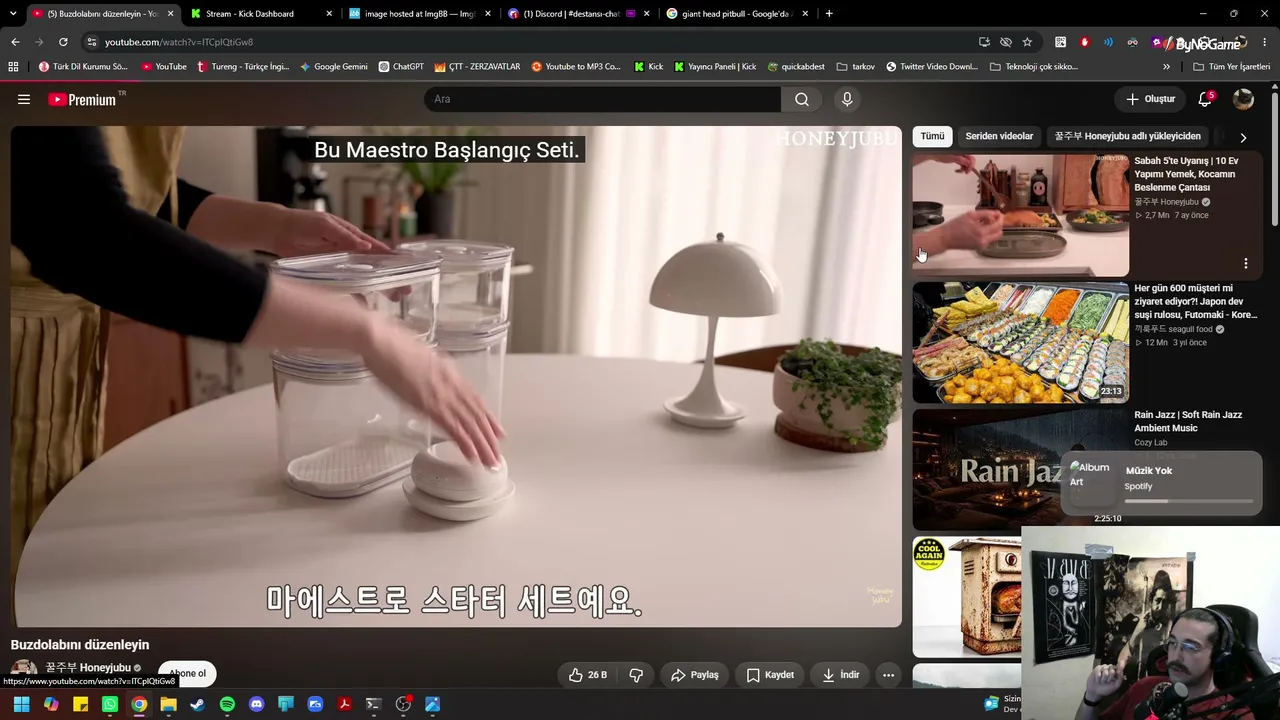The height and width of the screenshot is (720, 1280).
Task: Open 'Sabah 5'te Uyanış' video thumbnail
Action: pos(1020,215)
